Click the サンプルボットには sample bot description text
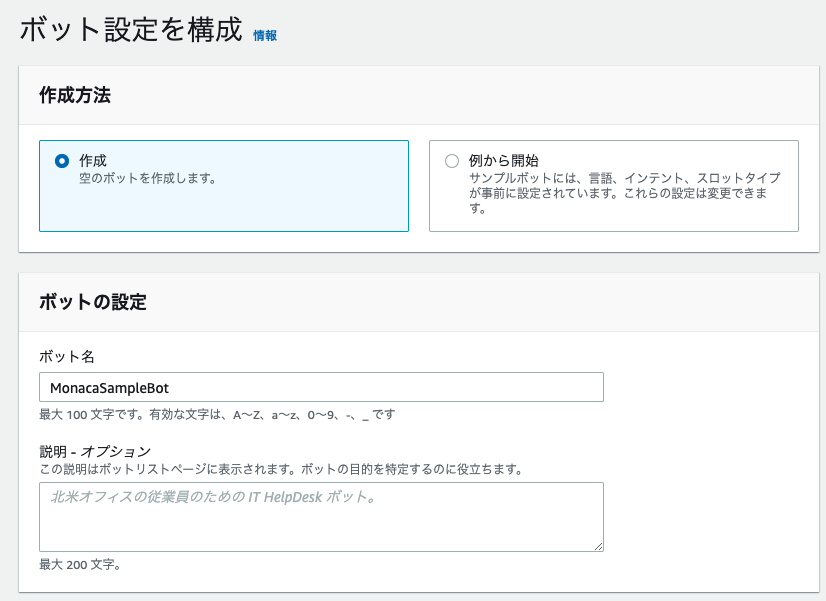 (624, 193)
